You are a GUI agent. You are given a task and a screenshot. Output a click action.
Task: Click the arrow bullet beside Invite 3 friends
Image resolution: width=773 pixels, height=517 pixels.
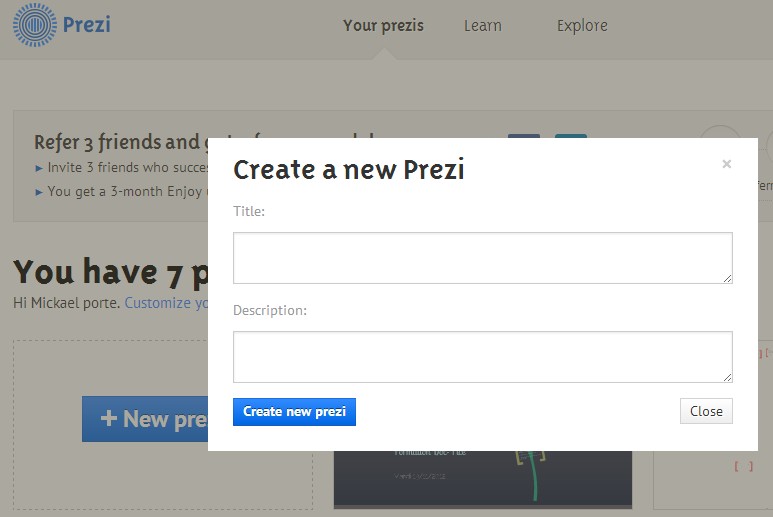(39, 168)
